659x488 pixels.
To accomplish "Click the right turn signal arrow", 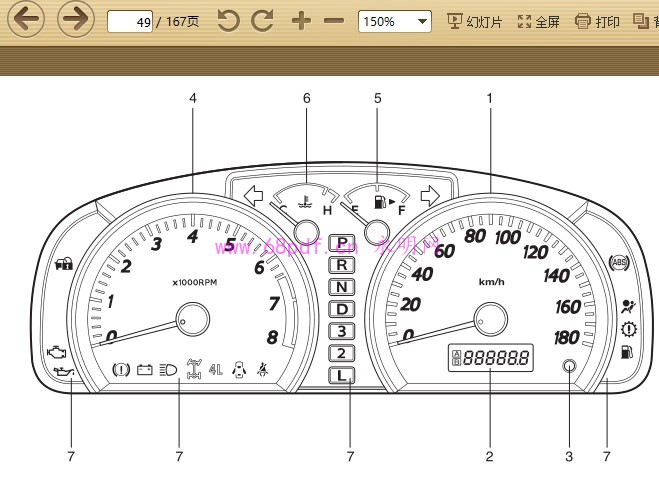I will point(431,194).
